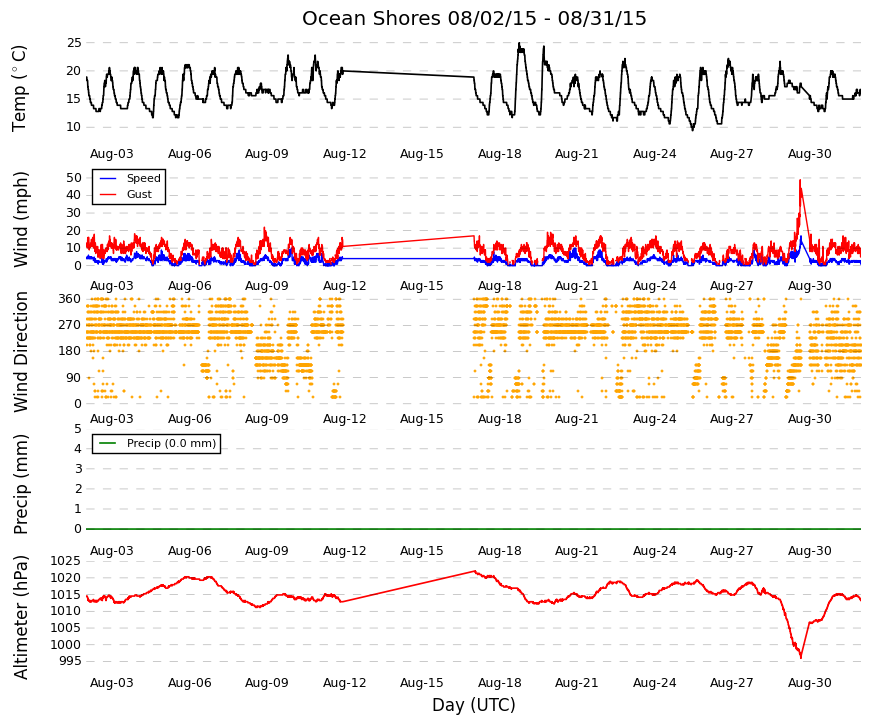Click the blue Speed legend line

108,178
